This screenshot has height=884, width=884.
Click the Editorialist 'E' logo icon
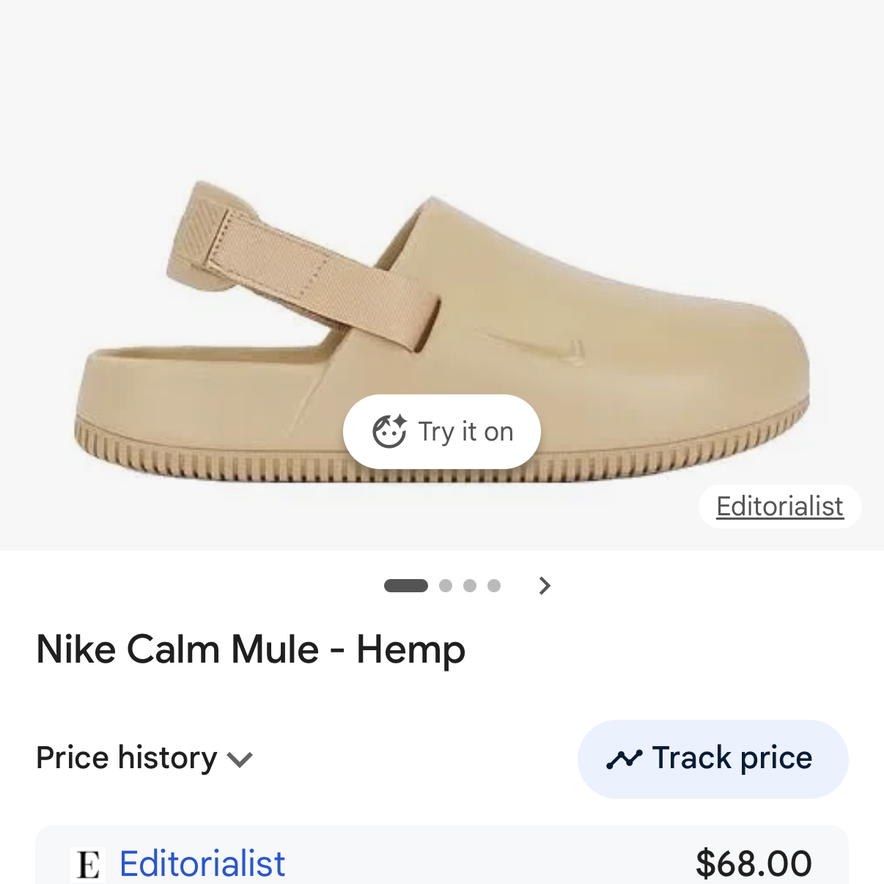pos(89,864)
